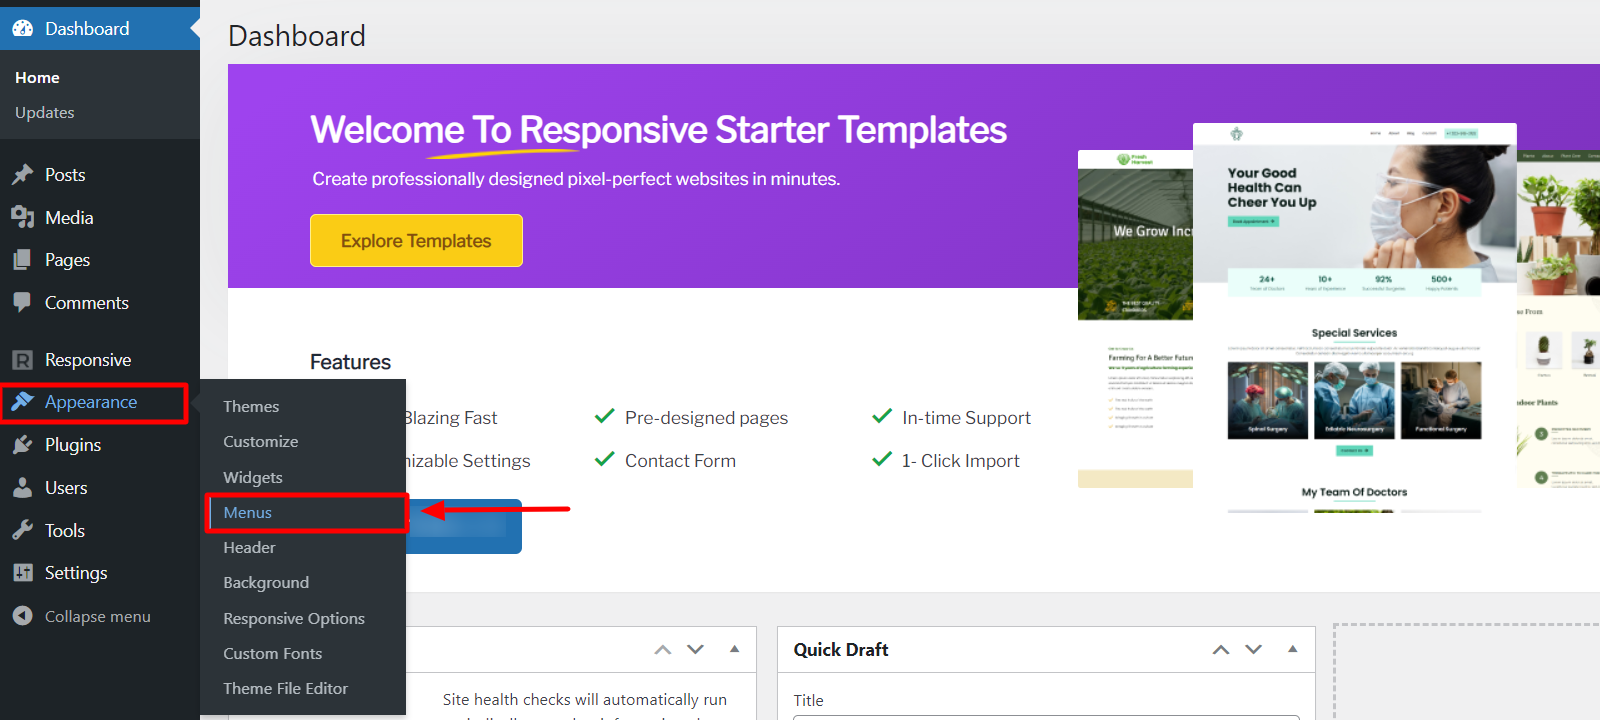Viewport: 1600px width, 720px height.
Task: Click the Responsive theme icon
Action: click(x=23, y=360)
